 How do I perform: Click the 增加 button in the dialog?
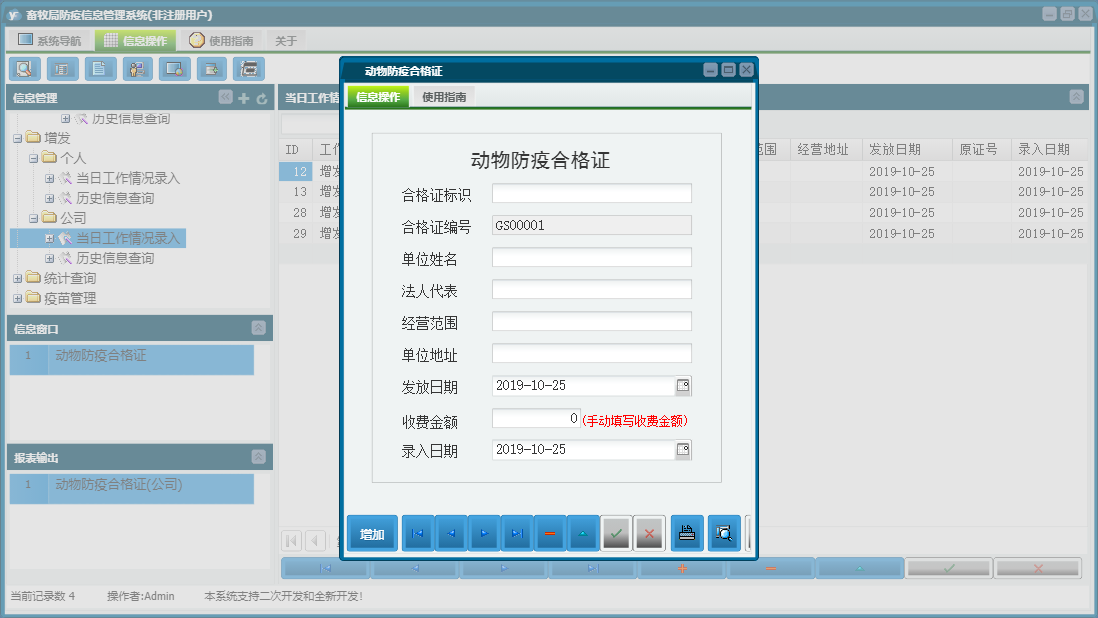coord(371,533)
